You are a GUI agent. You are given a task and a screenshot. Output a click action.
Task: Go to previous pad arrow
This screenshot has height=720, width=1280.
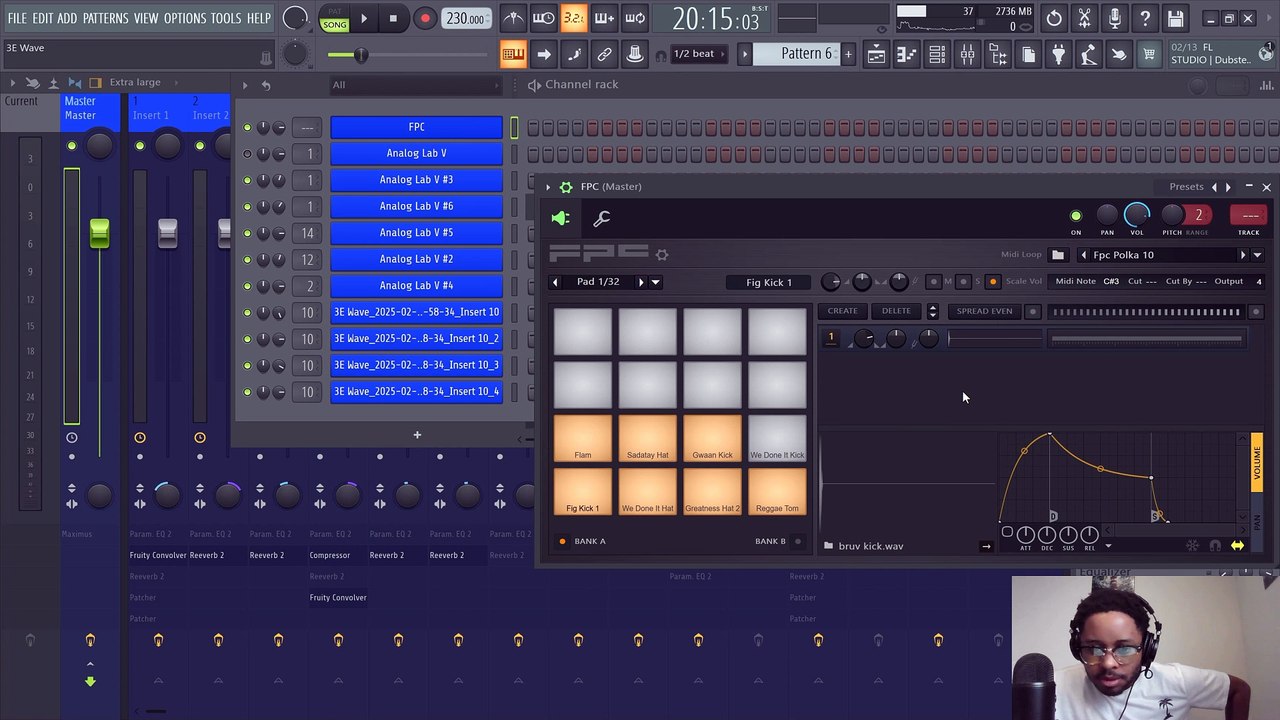pyautogui.click(x=555, y=282)
